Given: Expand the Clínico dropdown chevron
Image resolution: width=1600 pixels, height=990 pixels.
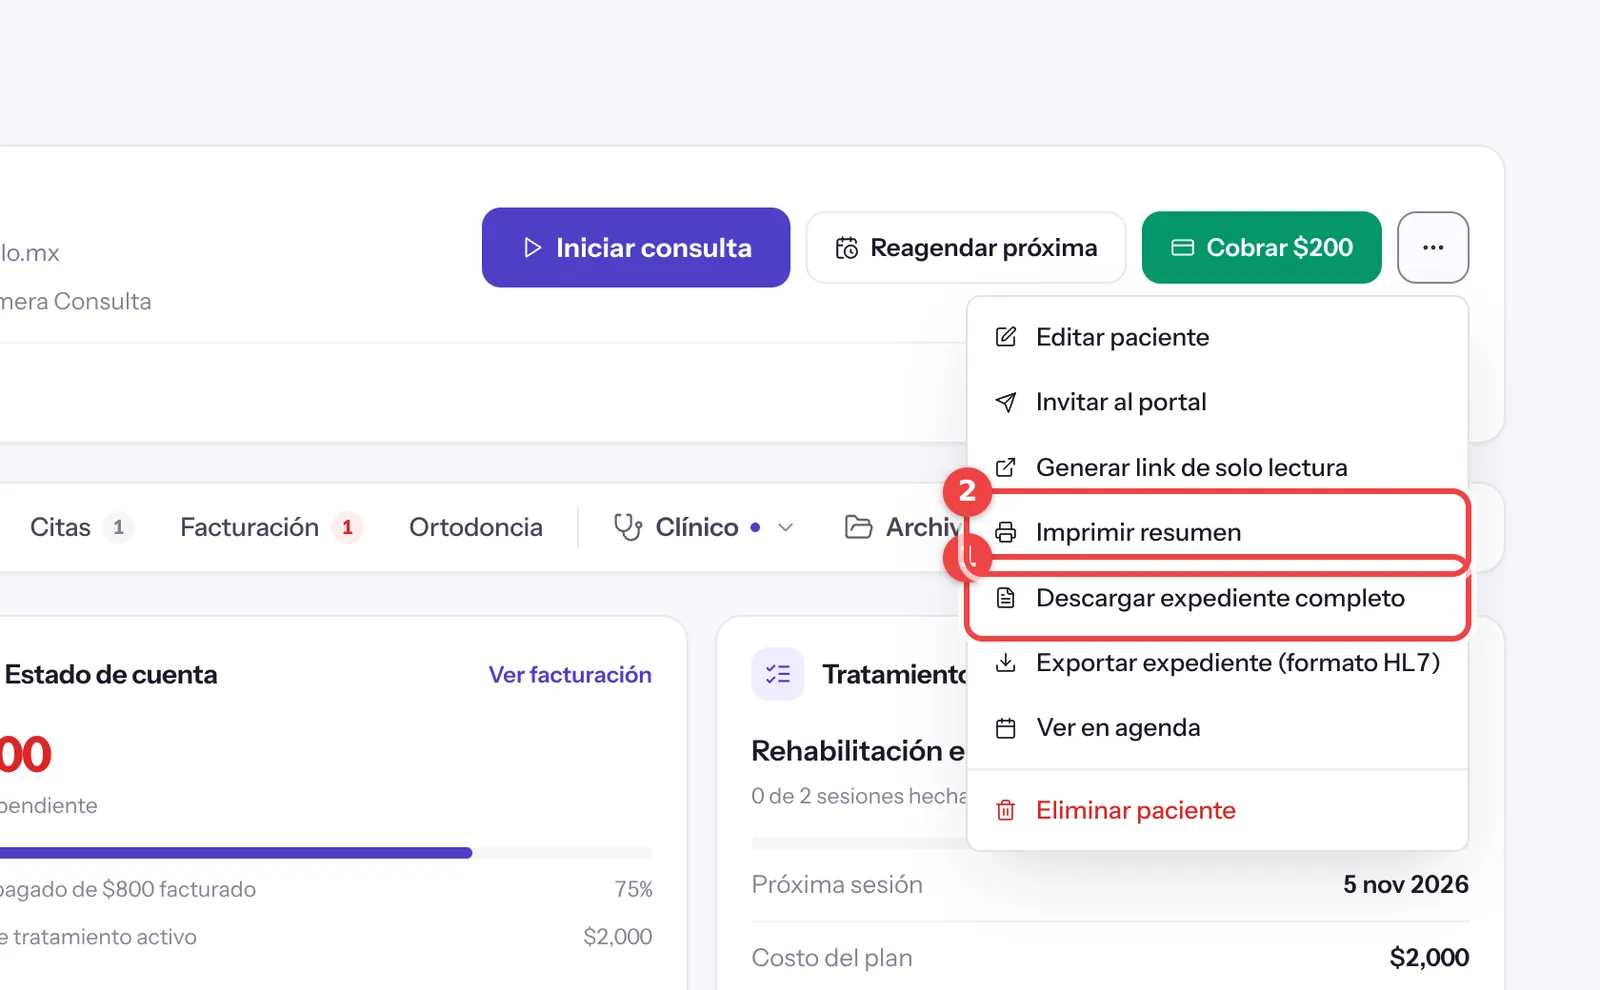Looking at the screenshot, I should point(786,527).
